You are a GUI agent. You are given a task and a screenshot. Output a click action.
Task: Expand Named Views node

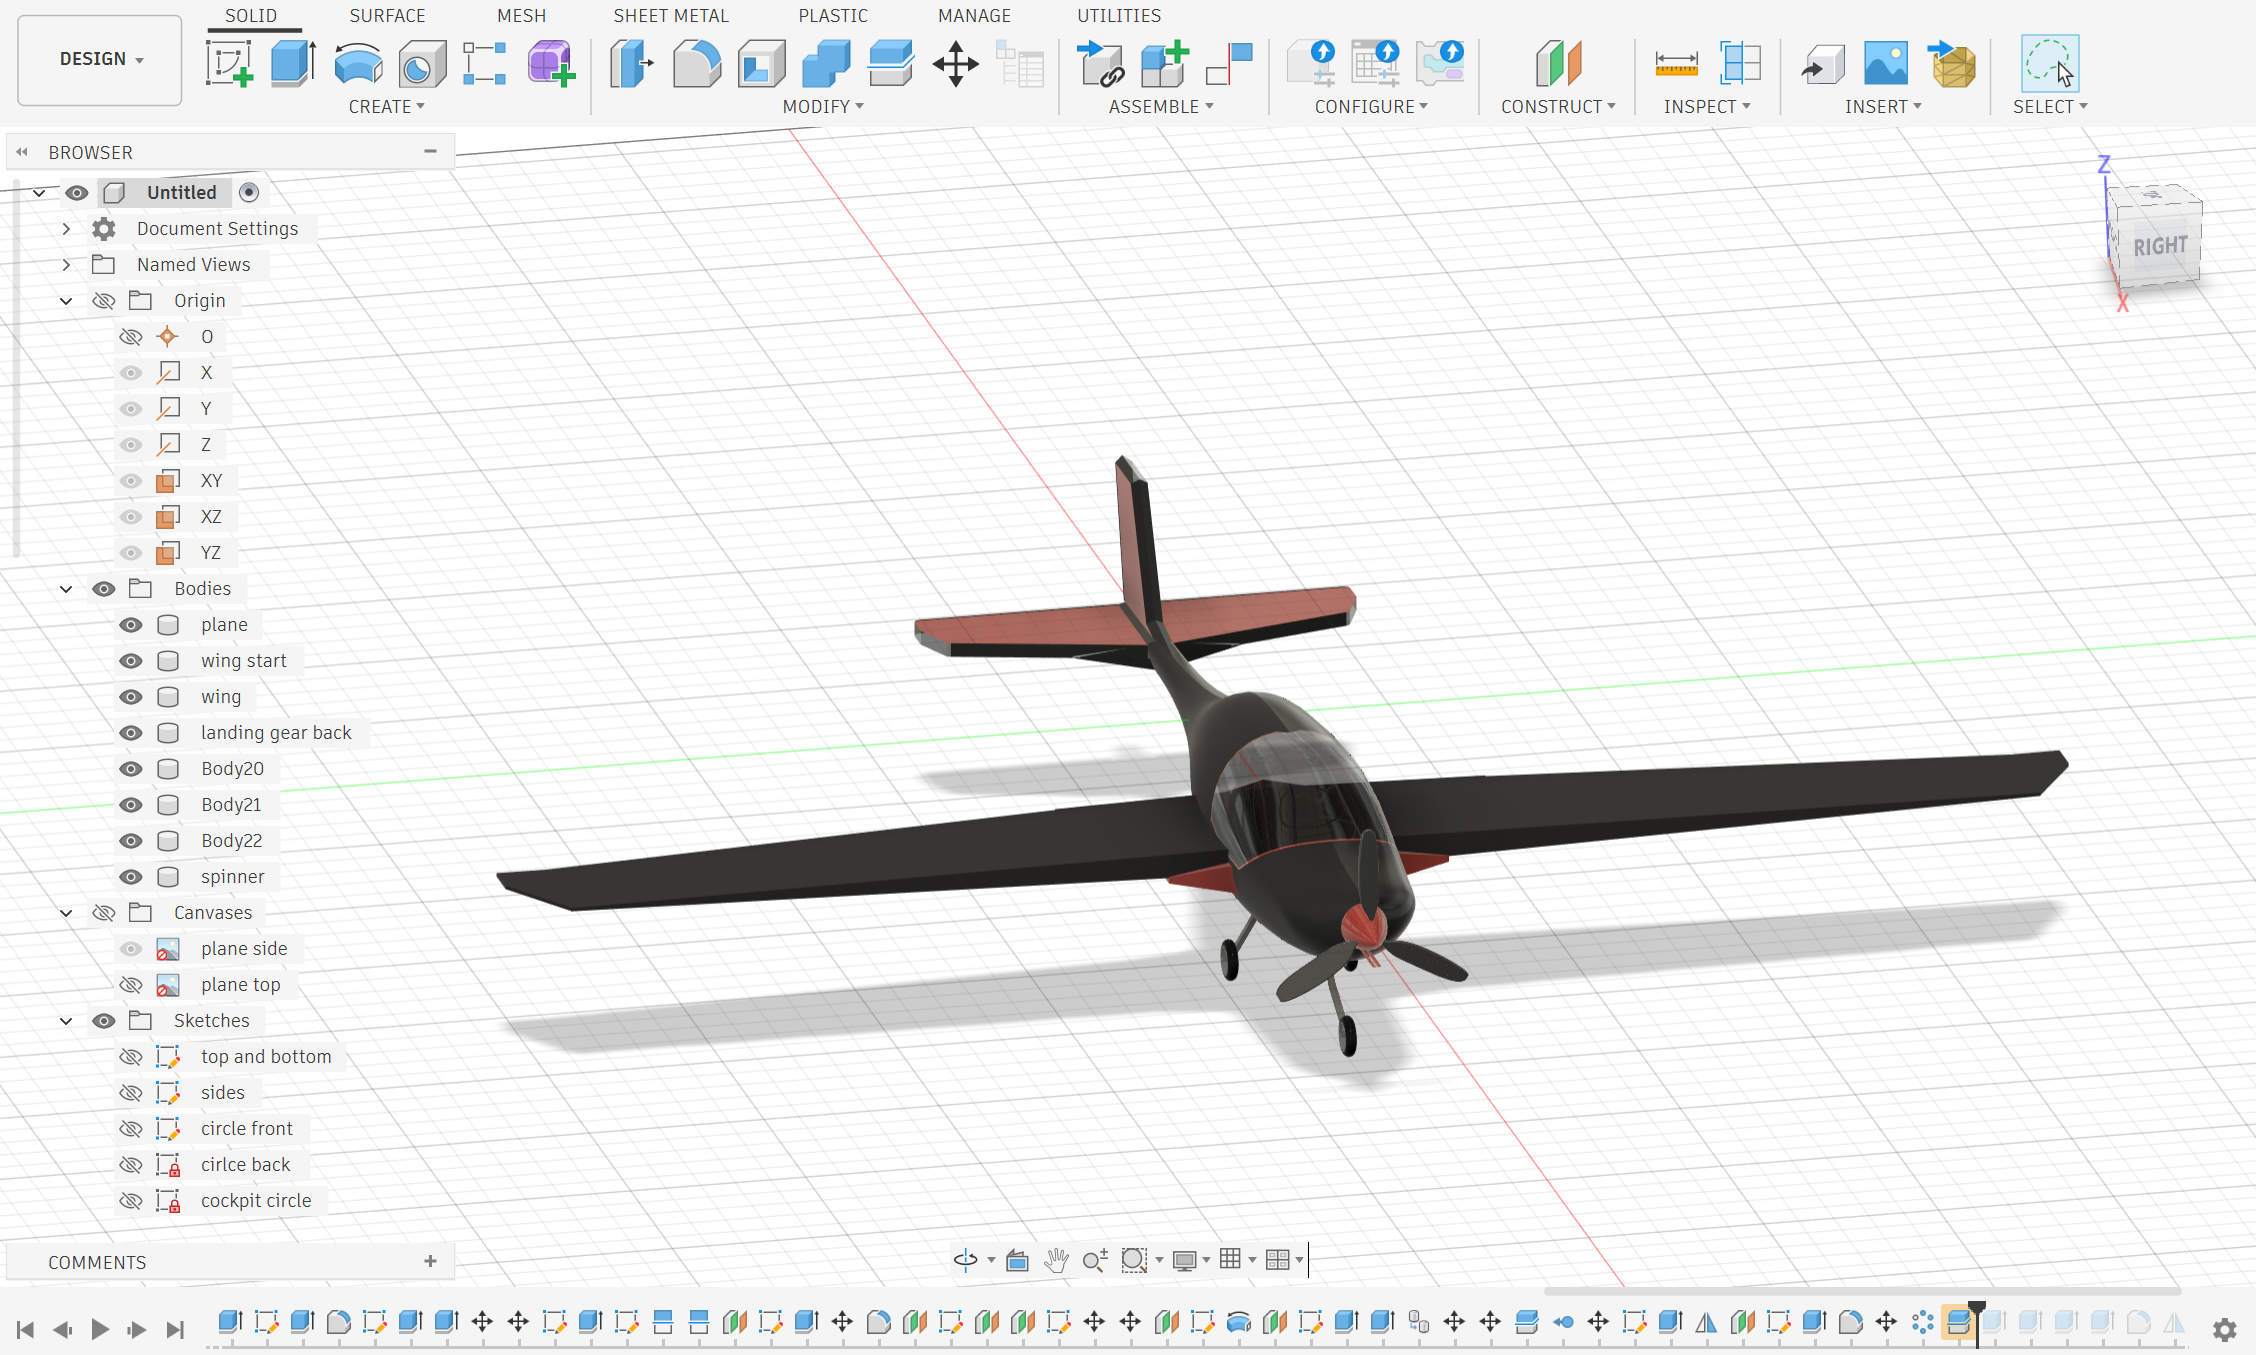[66, 265]
